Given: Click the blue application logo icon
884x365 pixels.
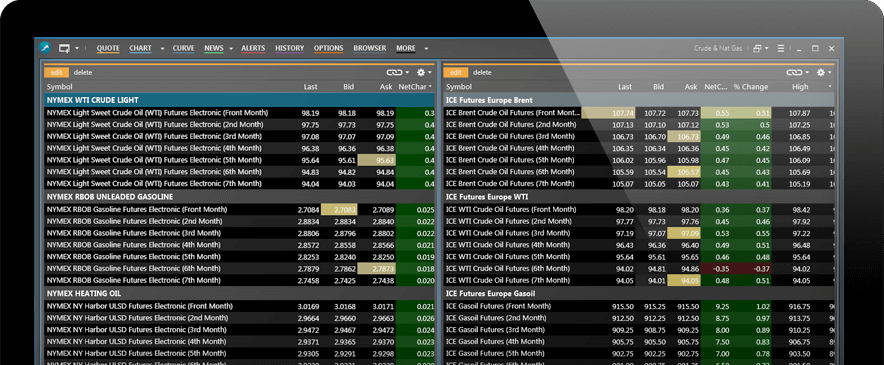Looking at the screenshot, I should (45, 48).
